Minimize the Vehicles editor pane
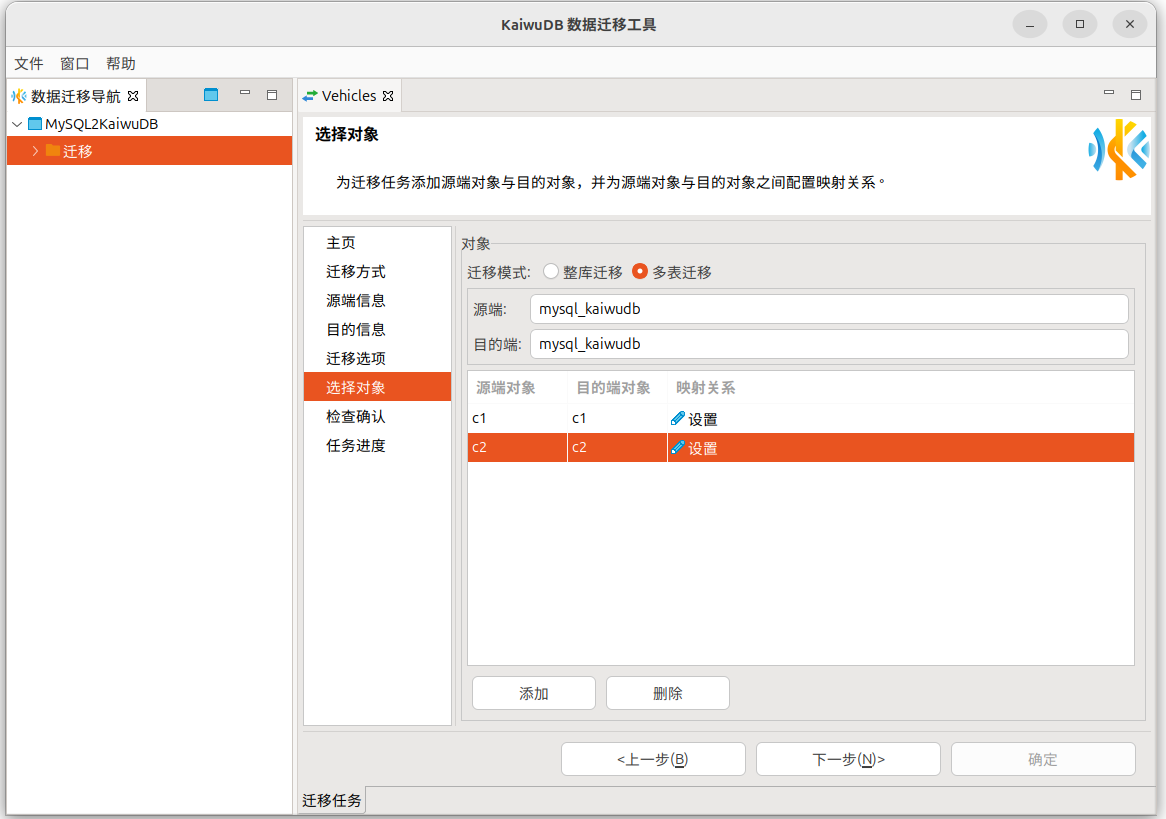1166x819 pixels. 1109,94
